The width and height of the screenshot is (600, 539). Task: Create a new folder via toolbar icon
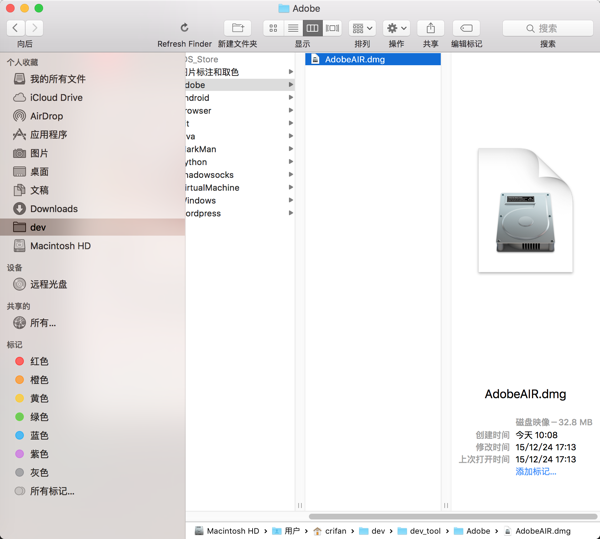pos(238,28)
